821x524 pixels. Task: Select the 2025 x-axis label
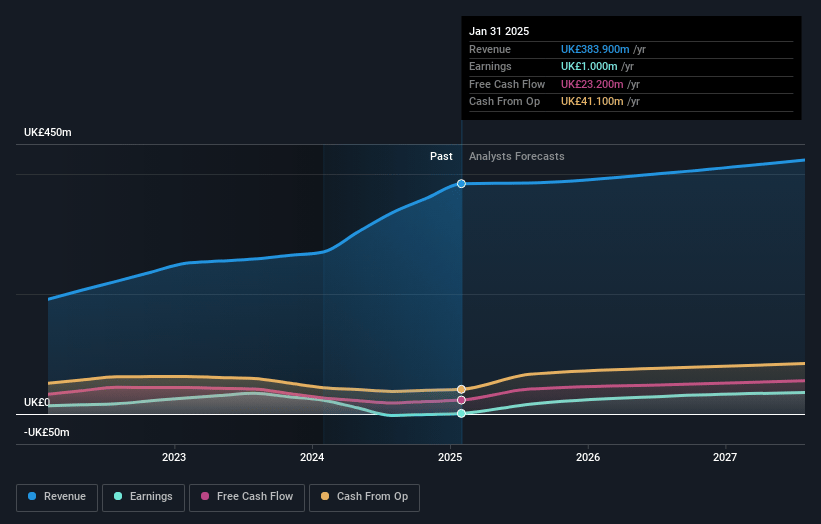click(450, 457)
